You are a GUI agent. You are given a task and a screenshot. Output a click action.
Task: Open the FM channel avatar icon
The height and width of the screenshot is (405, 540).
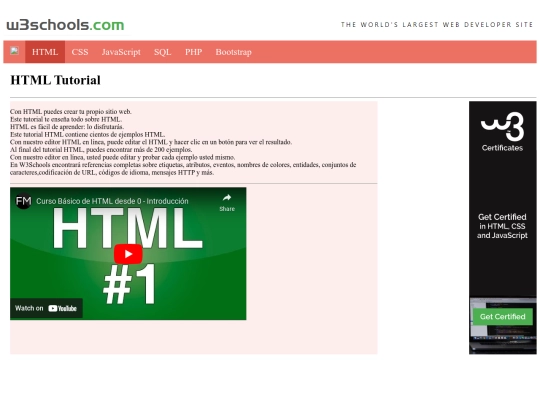click(x=23, y=201)
